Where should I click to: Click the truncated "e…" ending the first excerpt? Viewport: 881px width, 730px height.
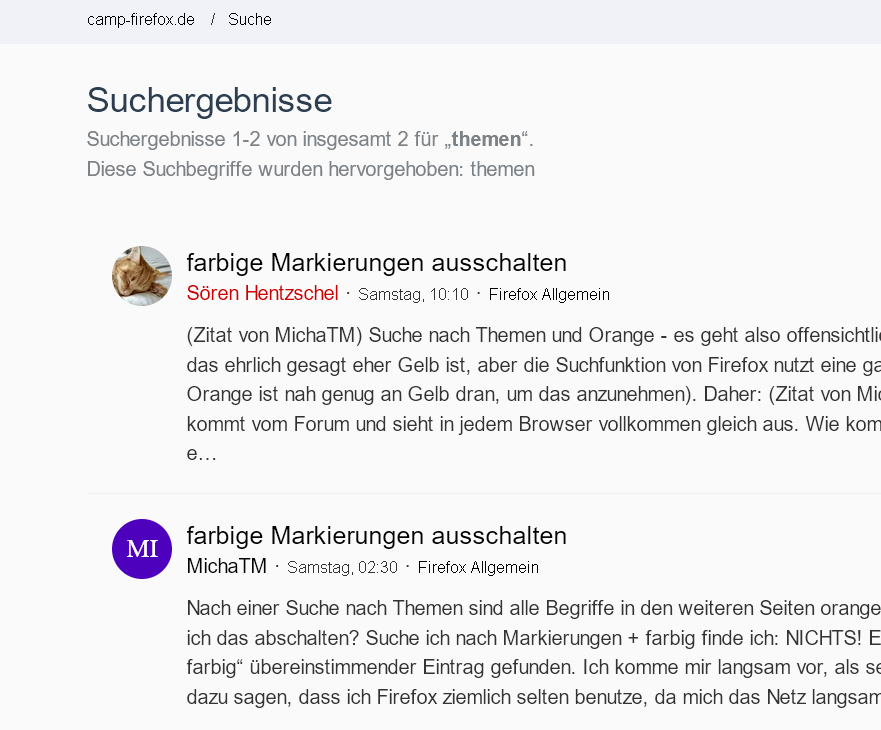(x=201, y=454)
